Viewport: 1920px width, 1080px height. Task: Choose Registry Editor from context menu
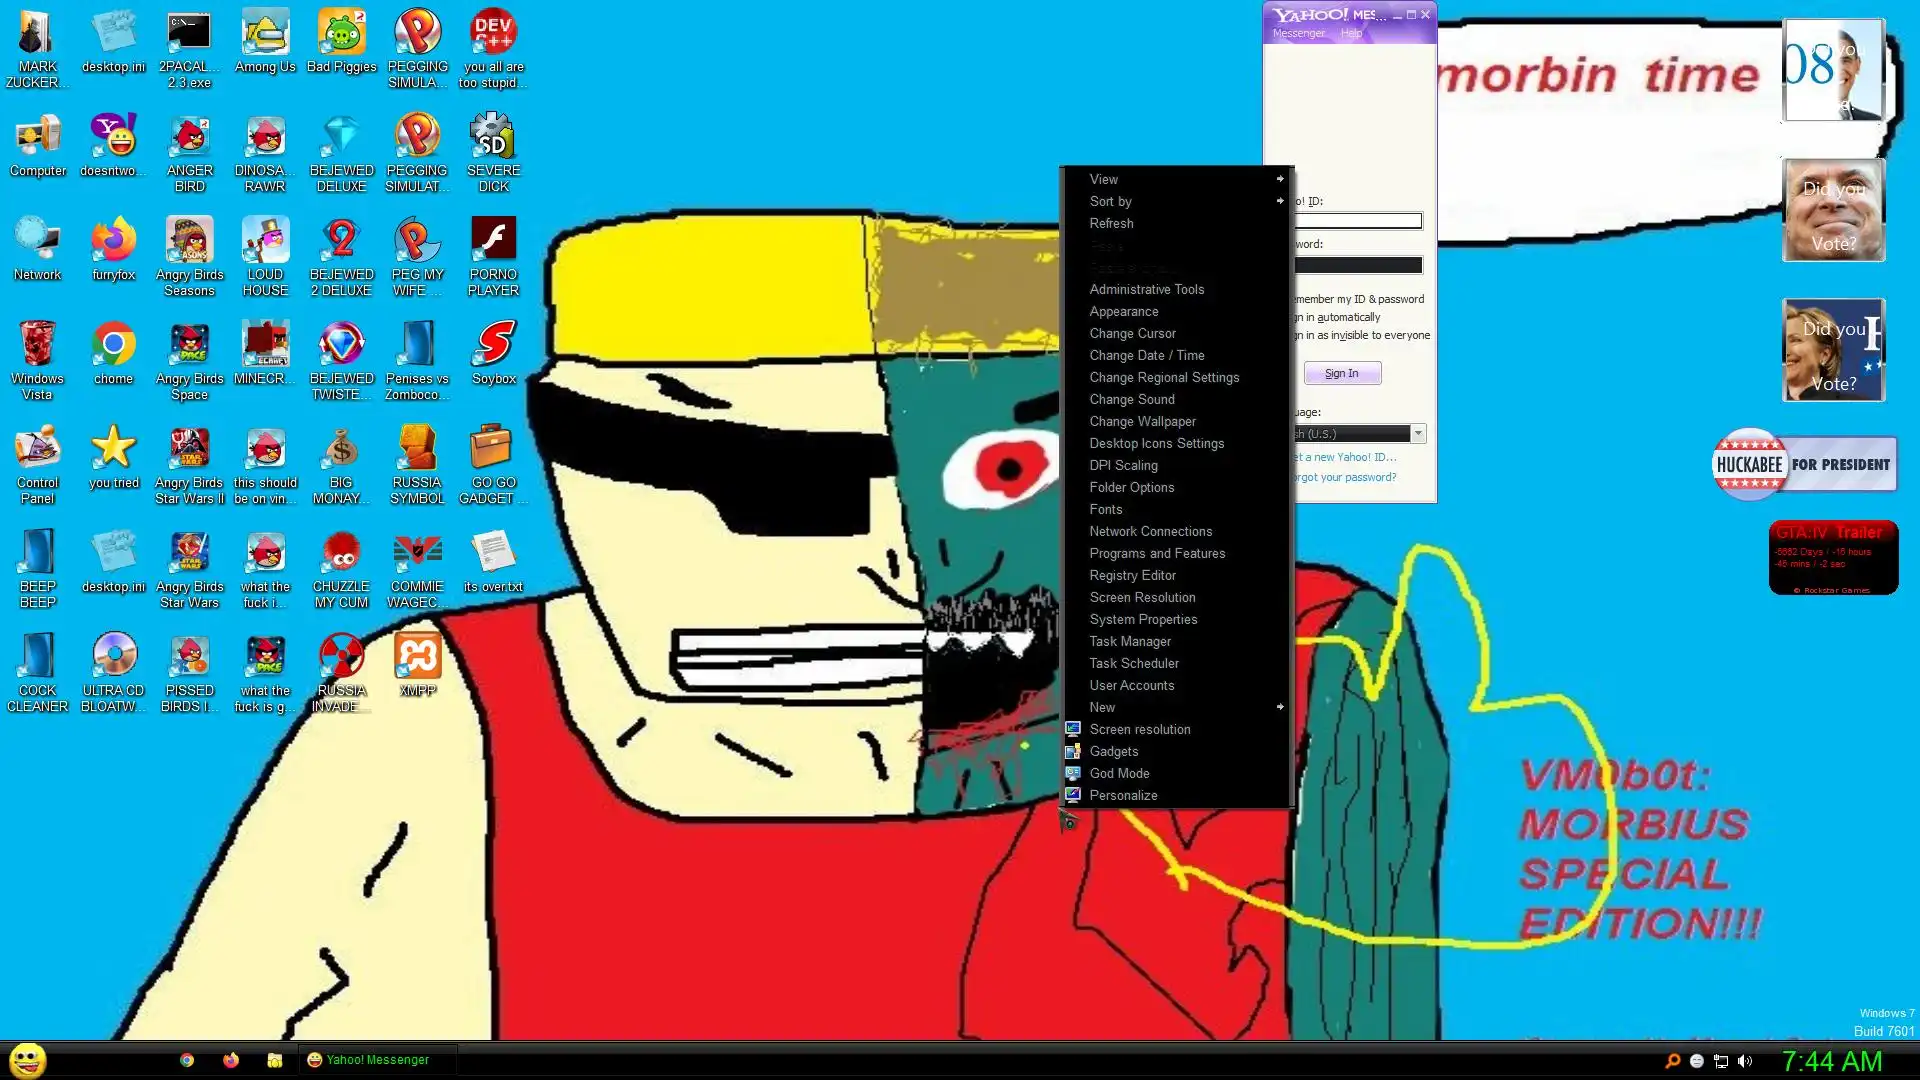click(x=1132, y=575)
